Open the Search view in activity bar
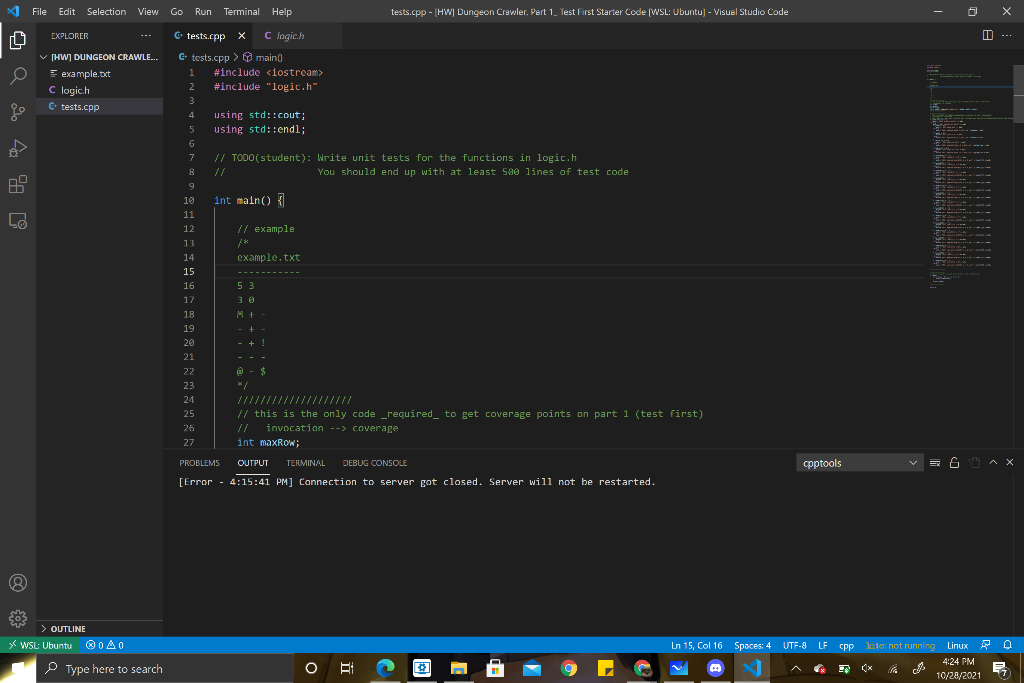The image size is (1024, 683). click(18, 76)
